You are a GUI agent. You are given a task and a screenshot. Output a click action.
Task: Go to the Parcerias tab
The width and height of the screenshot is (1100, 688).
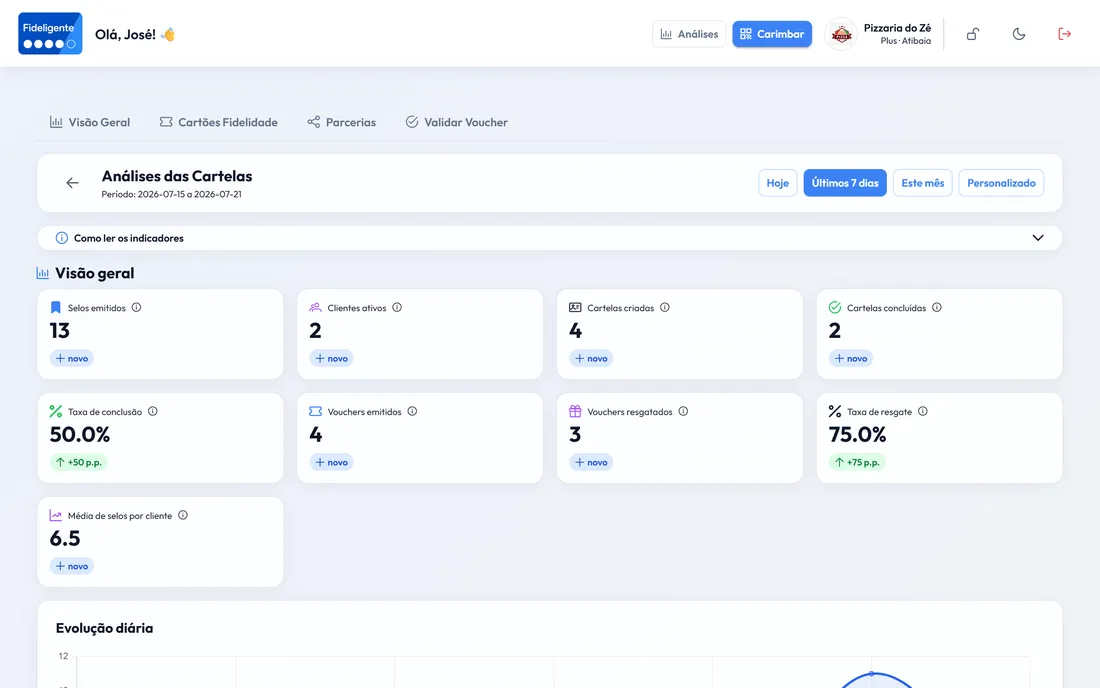pyautogui.click(x=342, y=122)
